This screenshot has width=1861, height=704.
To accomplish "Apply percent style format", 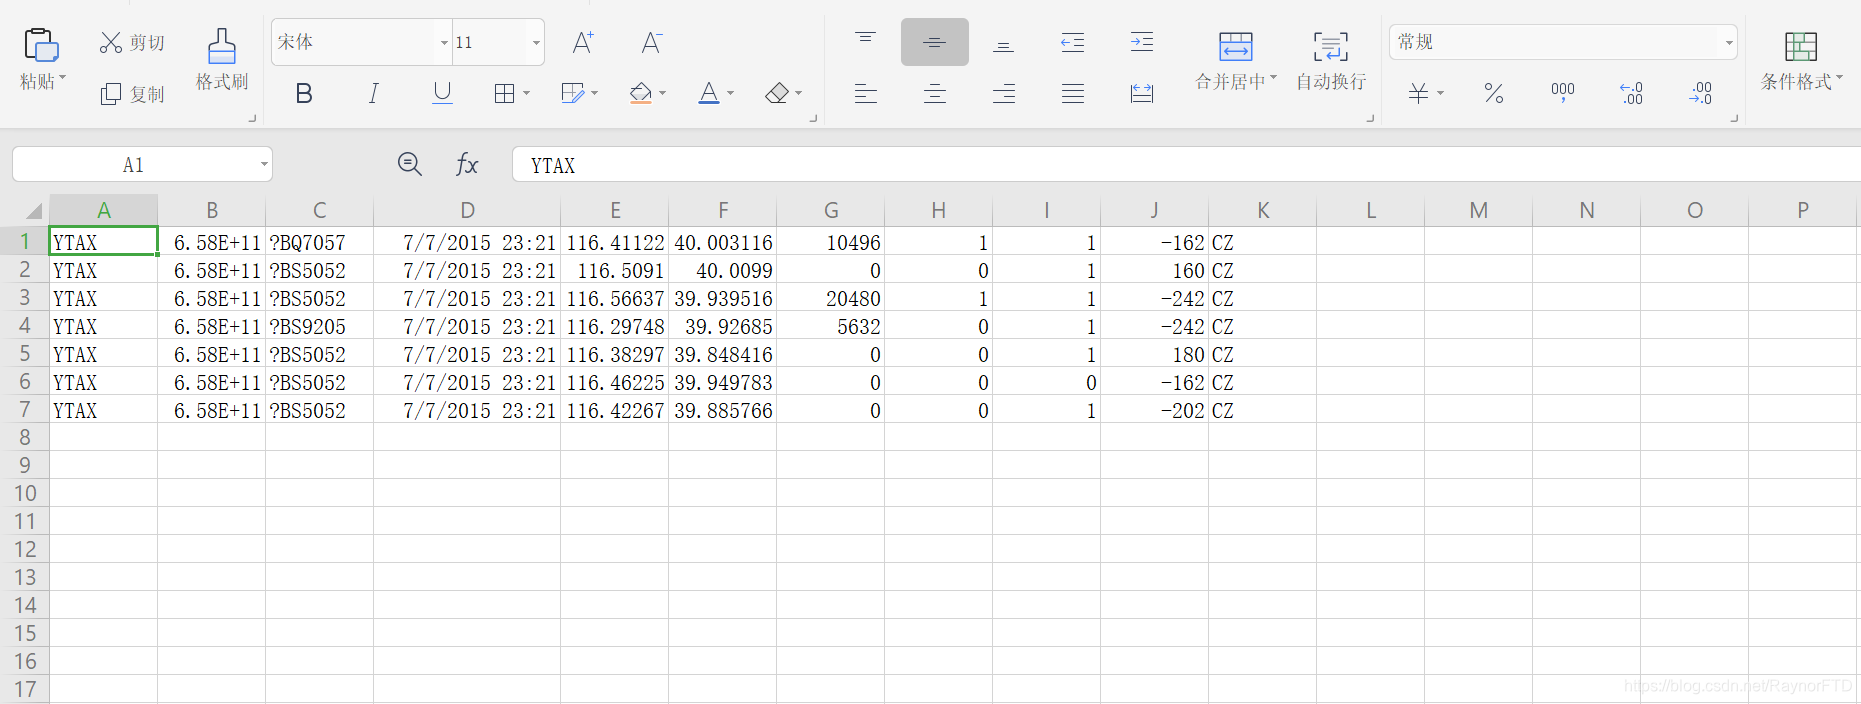I will pyautogui.click(x=1494, y=93).
